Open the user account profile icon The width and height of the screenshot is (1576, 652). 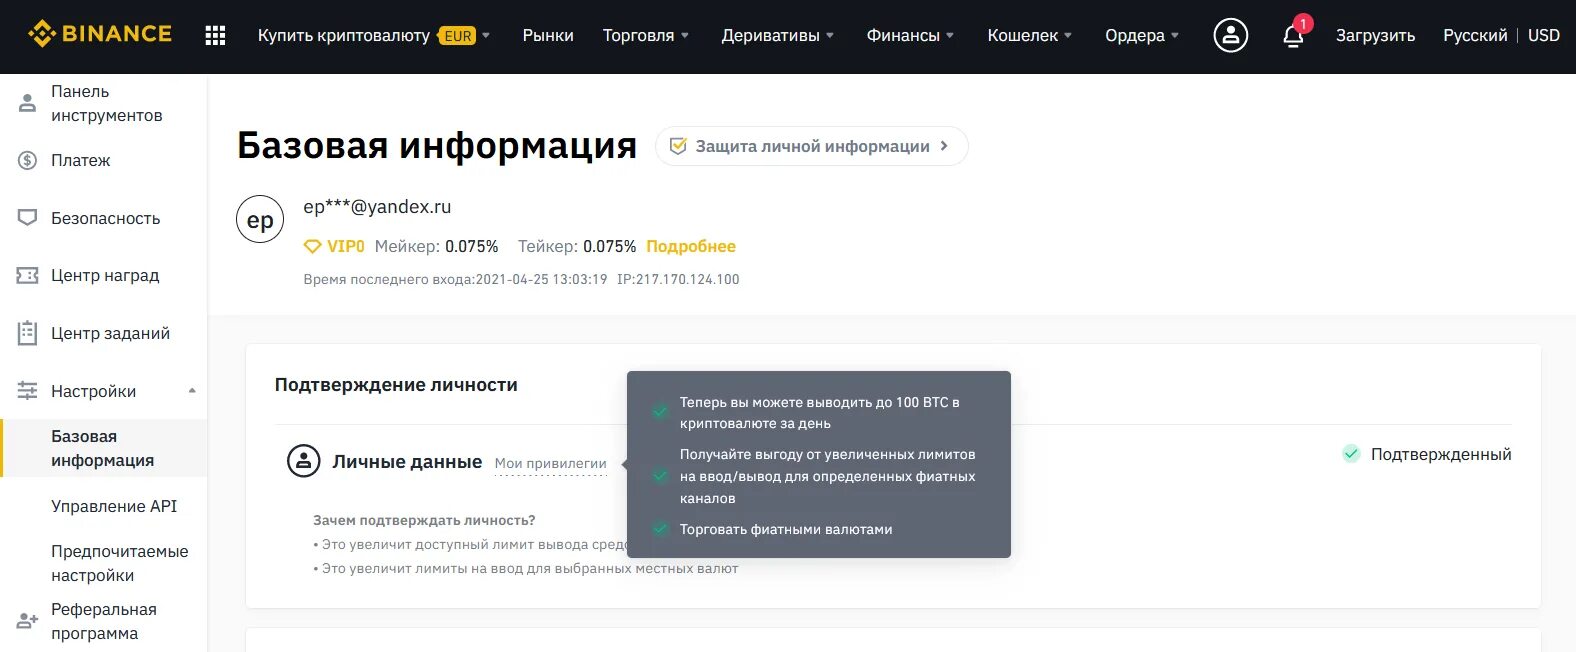[1230, 35]
